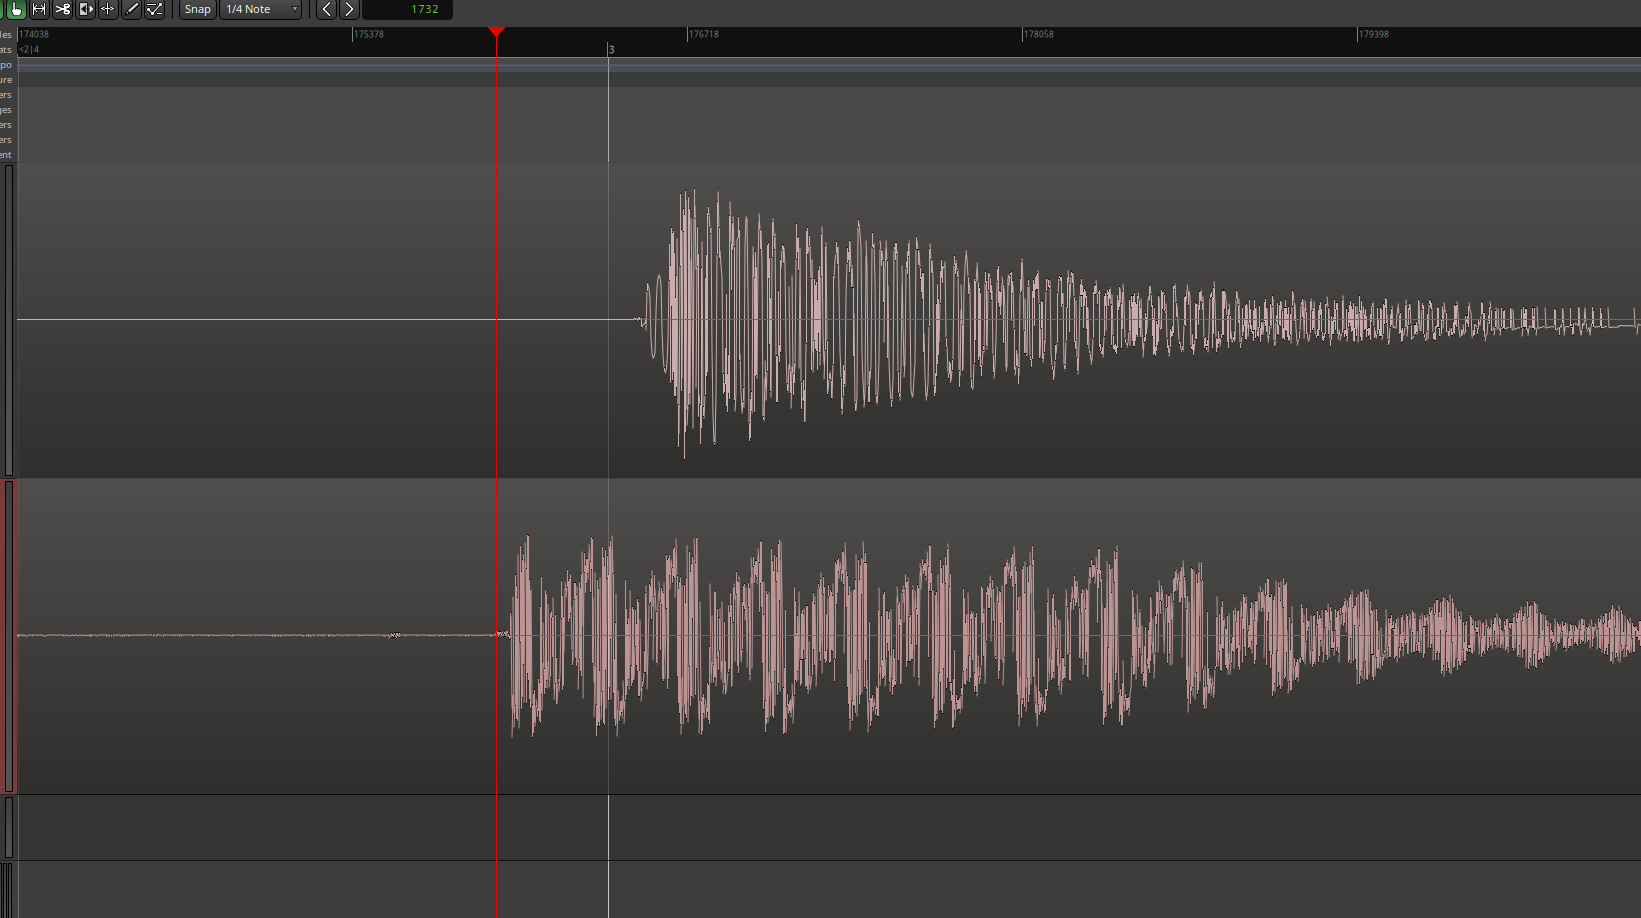This screenshot has height=918, width=1641.
Task: Select the Audition tool with speaker icon
Action: [85, 9]
